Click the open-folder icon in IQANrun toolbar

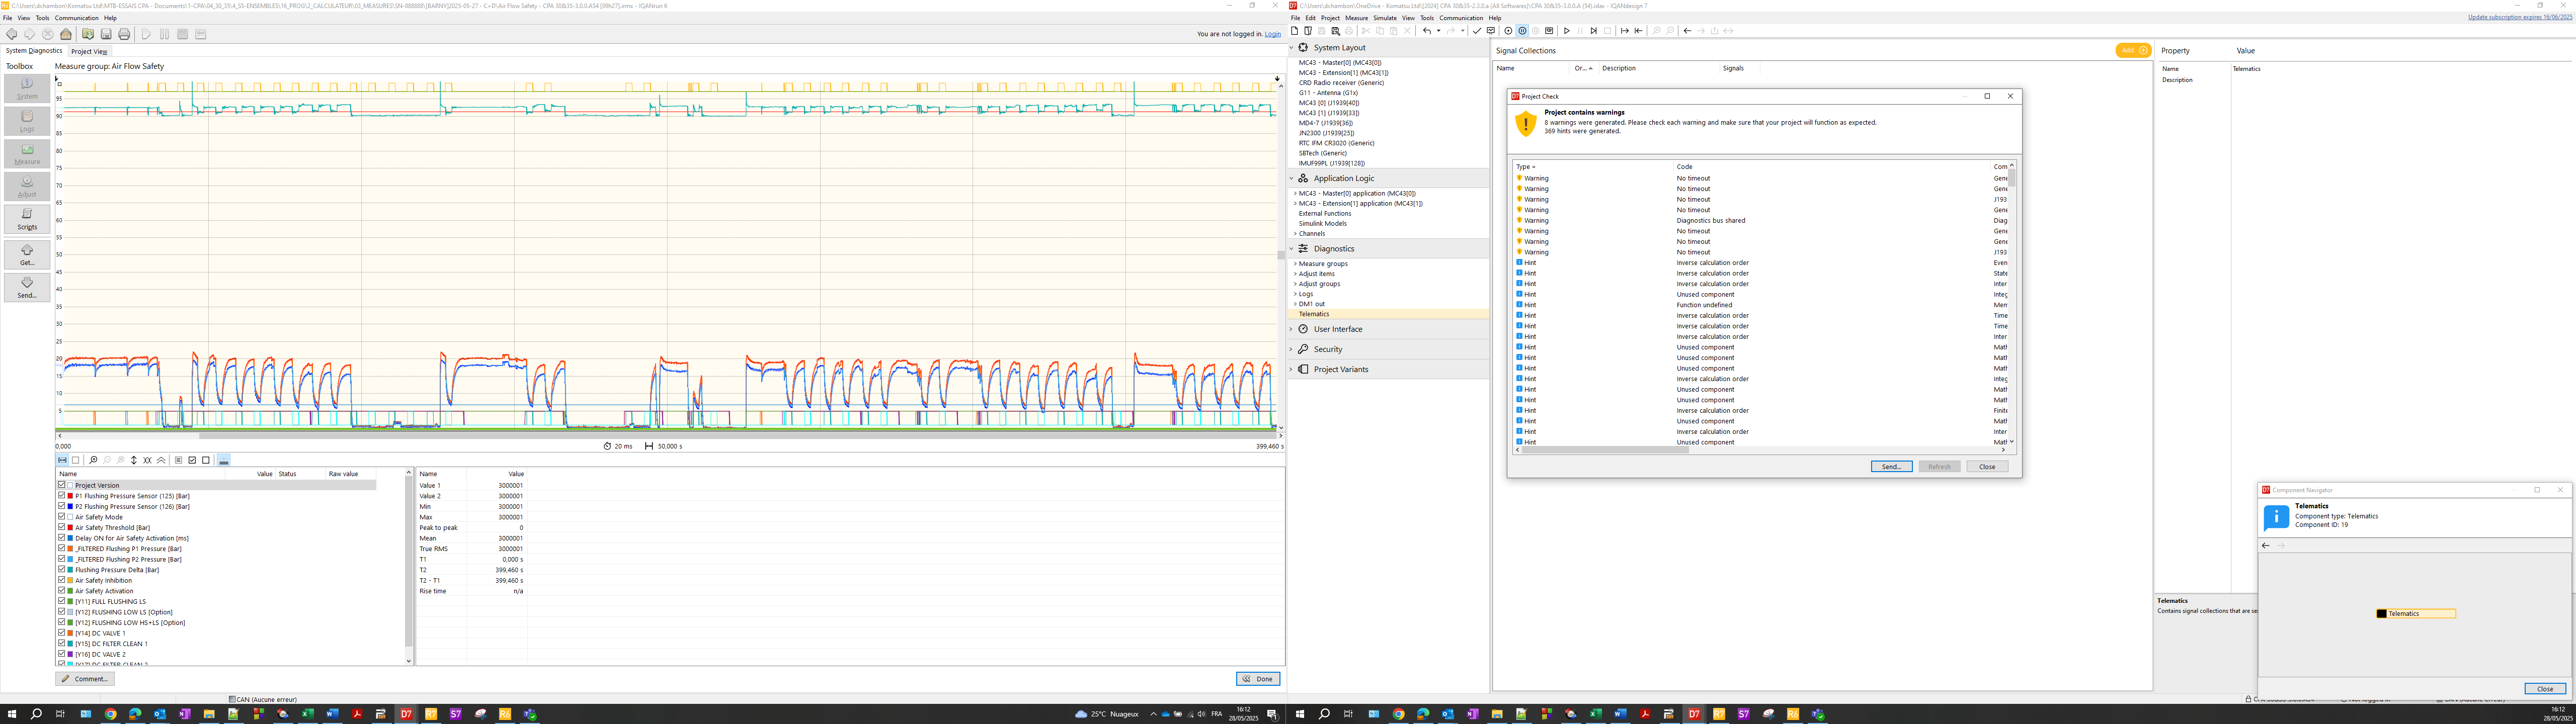point(88,34)
